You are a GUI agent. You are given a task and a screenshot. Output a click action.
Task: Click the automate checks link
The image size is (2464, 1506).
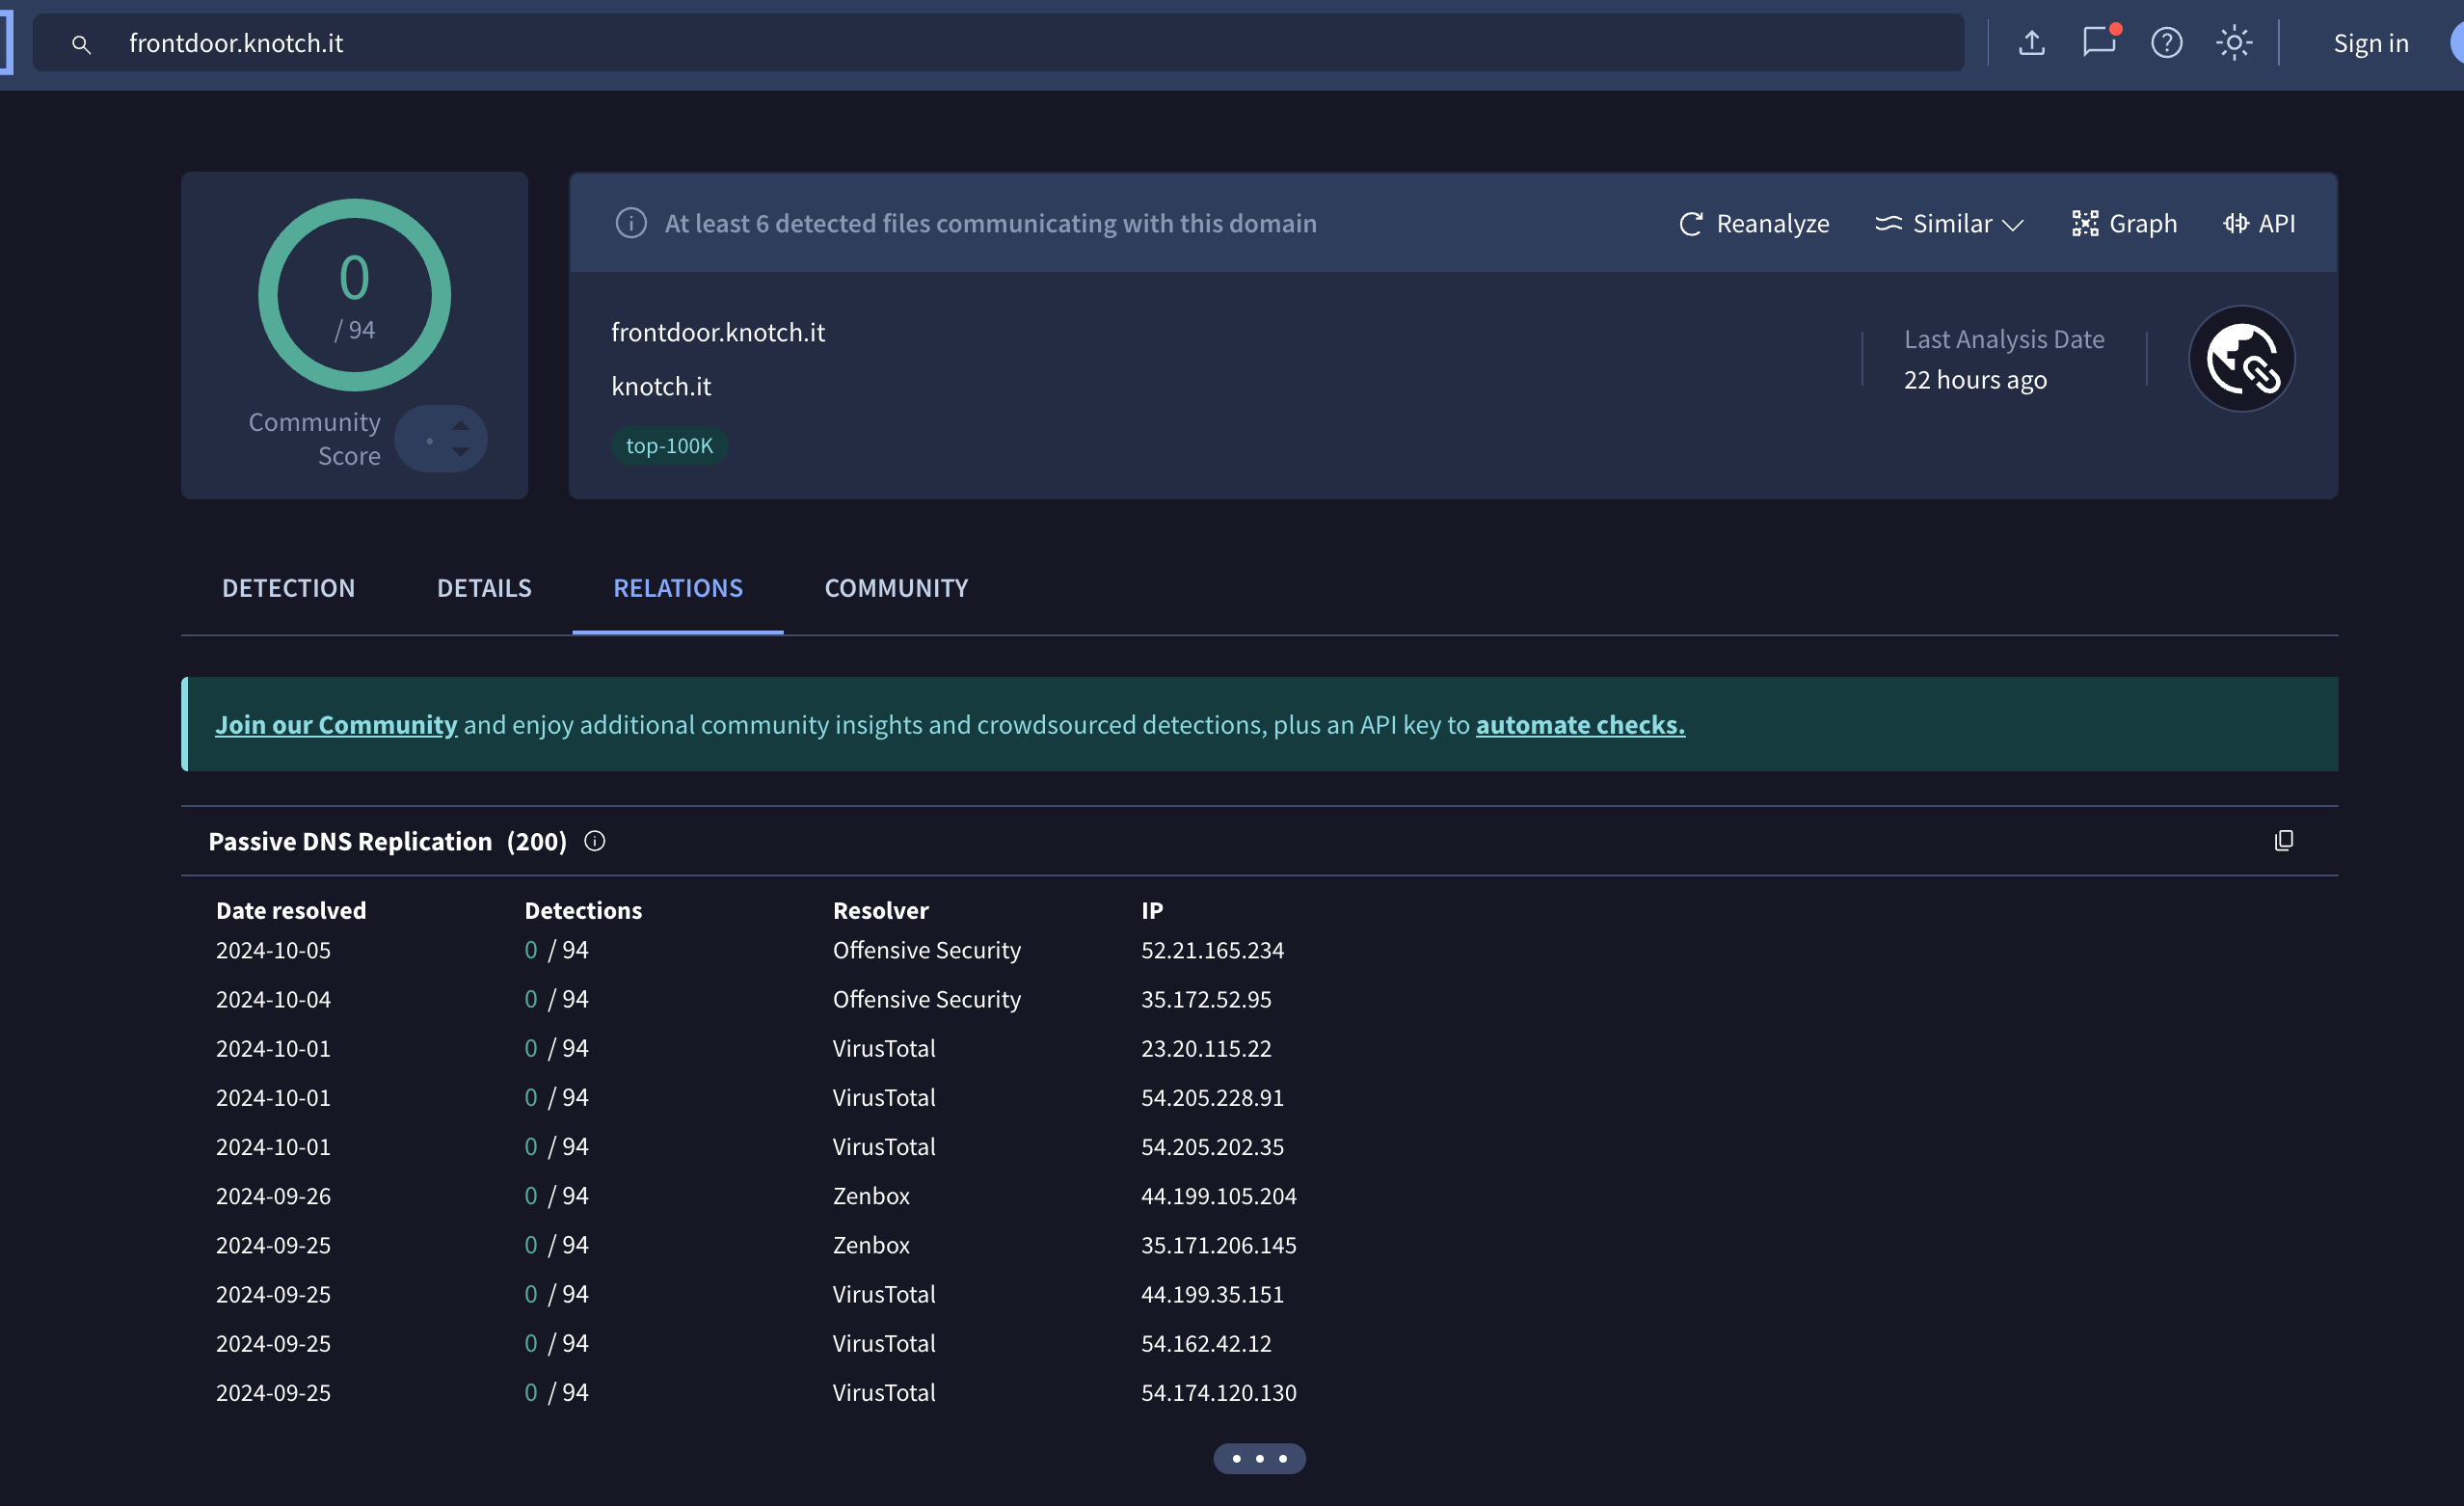1580,724
